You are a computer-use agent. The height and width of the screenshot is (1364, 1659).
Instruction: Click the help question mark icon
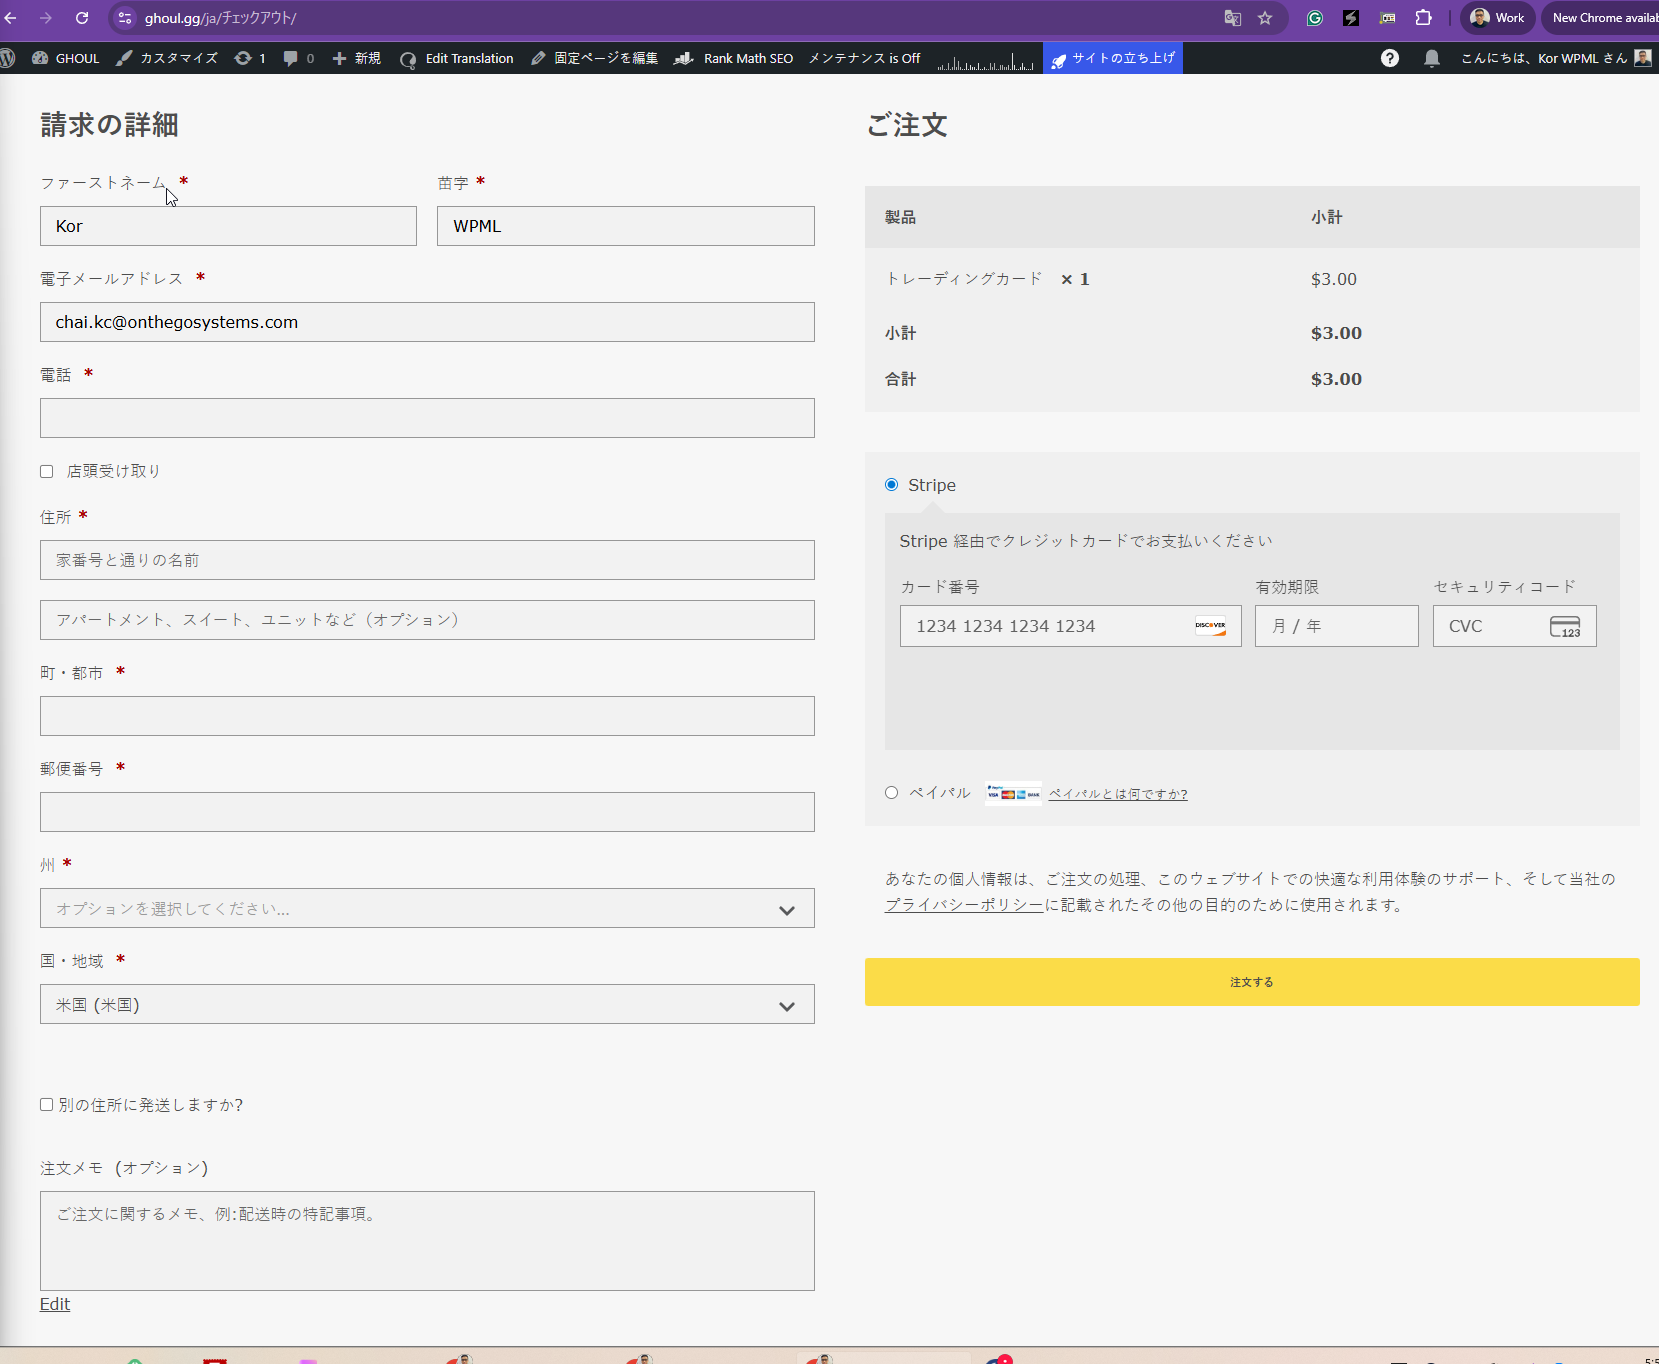pyautogui.click(x=1390, y=58)
